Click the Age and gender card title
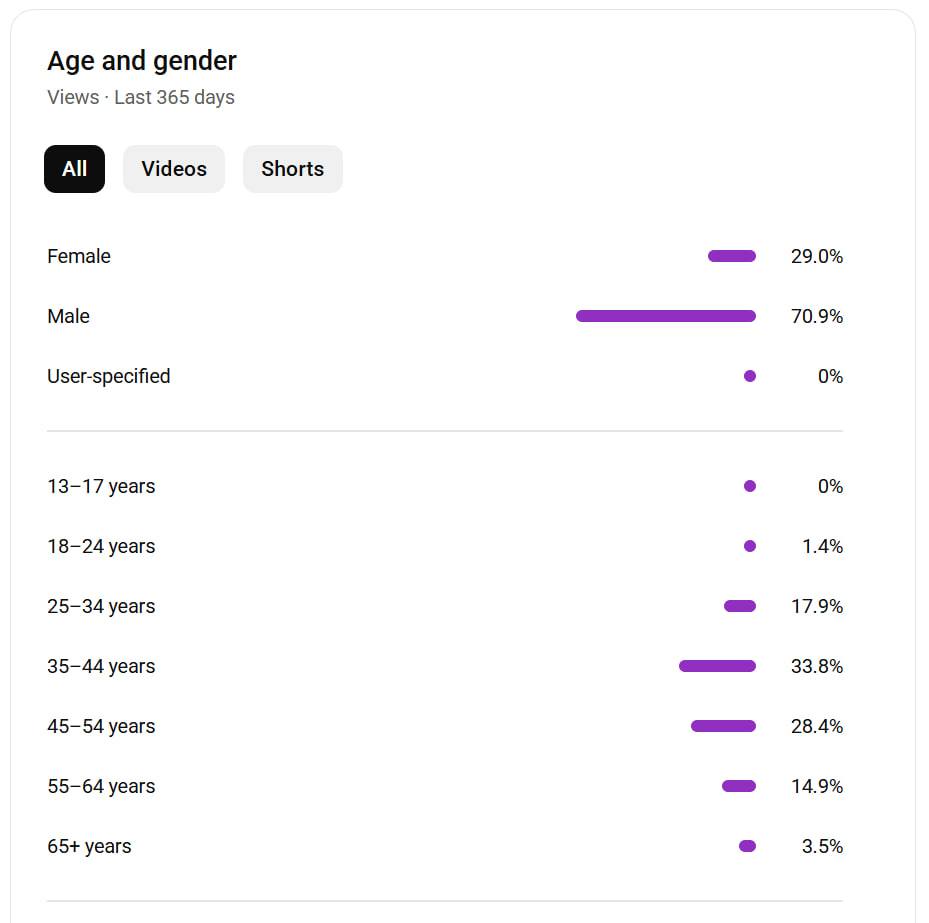Image resolution: width=929 pixels, height=923 pixels. [142, 61]
